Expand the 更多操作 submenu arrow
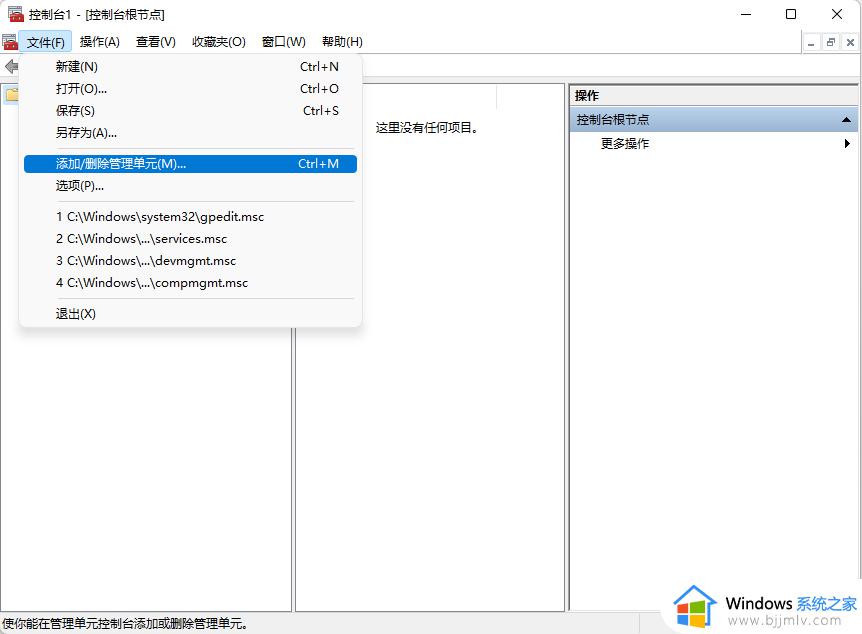Screen dimensions: 862x634 (x=847, y=144)
